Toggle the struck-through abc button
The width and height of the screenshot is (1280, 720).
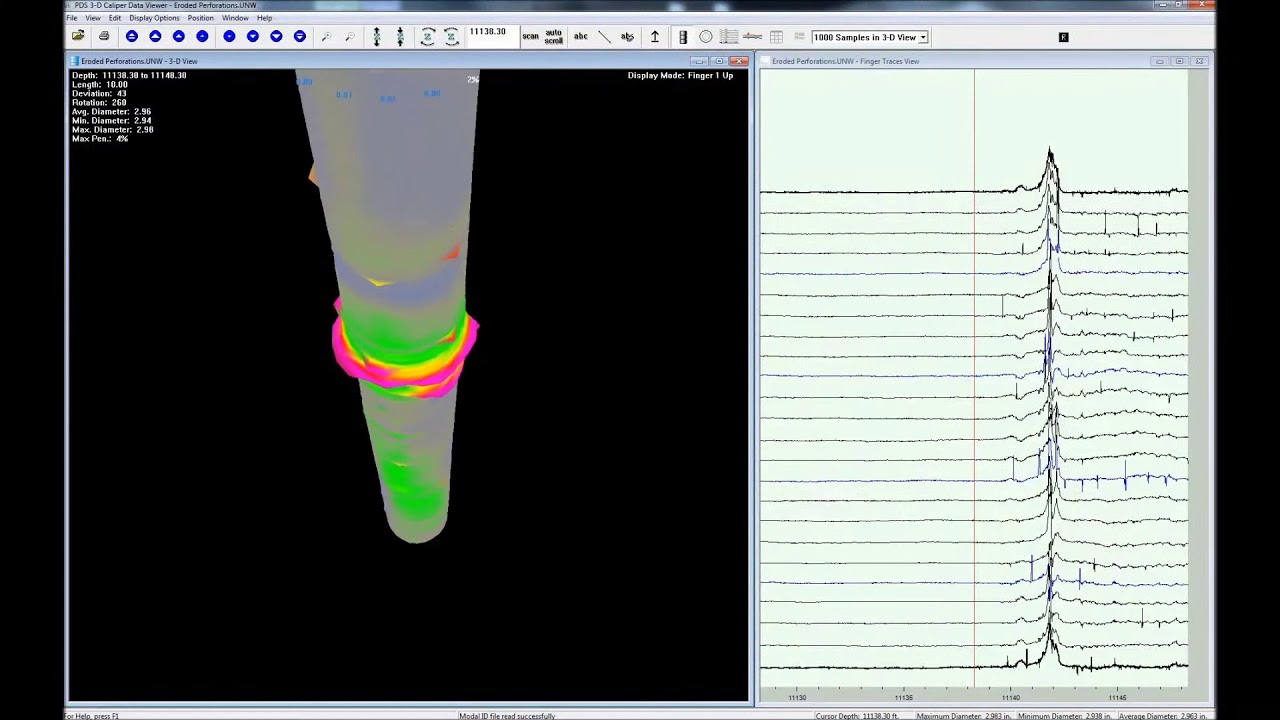[627, 37]
